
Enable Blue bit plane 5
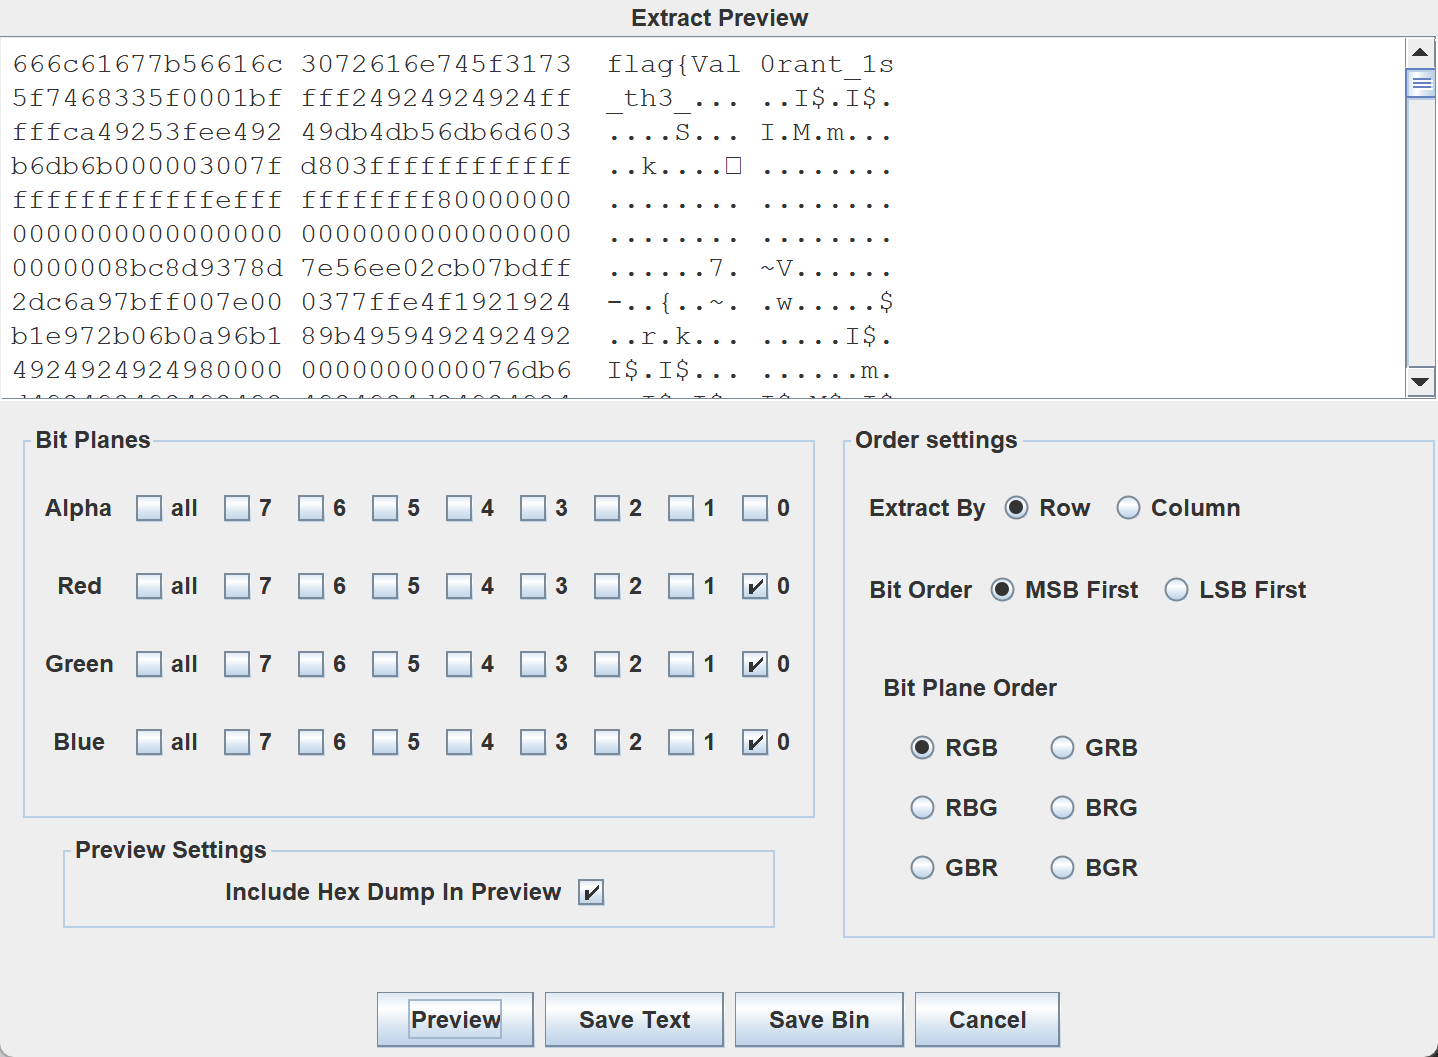pos(385,742)
